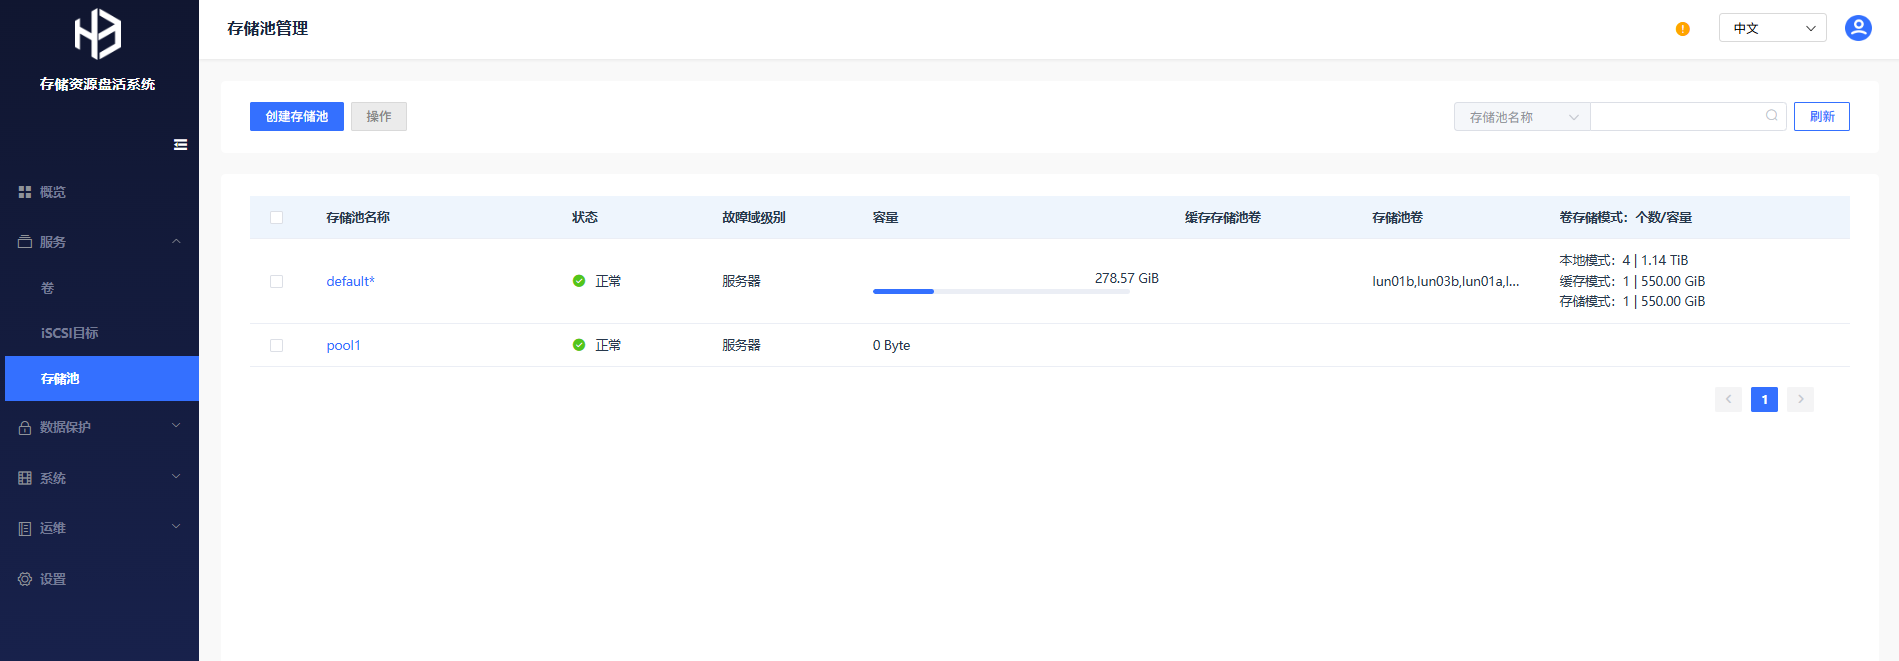Click the 缓存存储池卷 column header

(1223, 217)
